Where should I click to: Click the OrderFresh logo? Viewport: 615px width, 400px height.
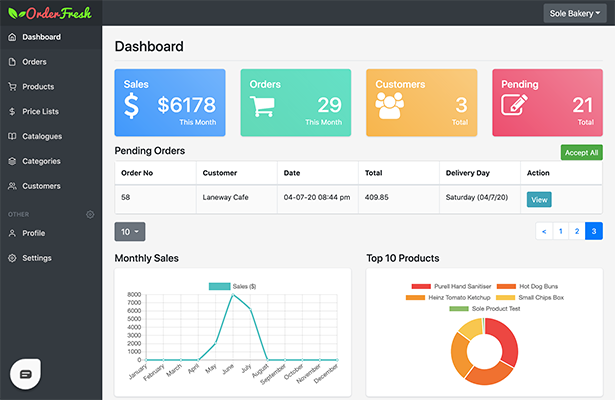[50, 13]
